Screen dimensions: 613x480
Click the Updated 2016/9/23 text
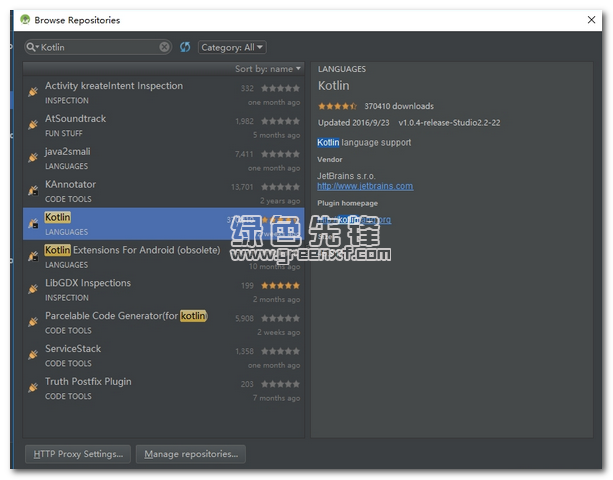[353, 123]
